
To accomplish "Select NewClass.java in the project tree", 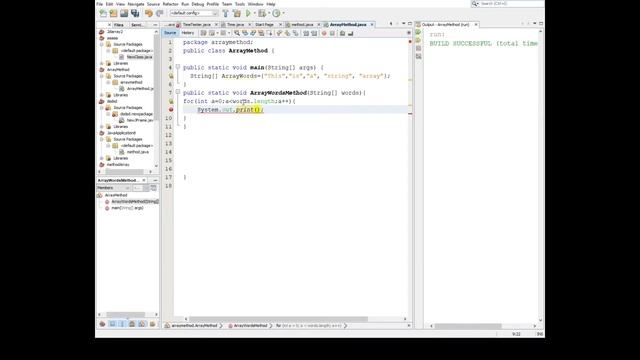I will [139, 57].
